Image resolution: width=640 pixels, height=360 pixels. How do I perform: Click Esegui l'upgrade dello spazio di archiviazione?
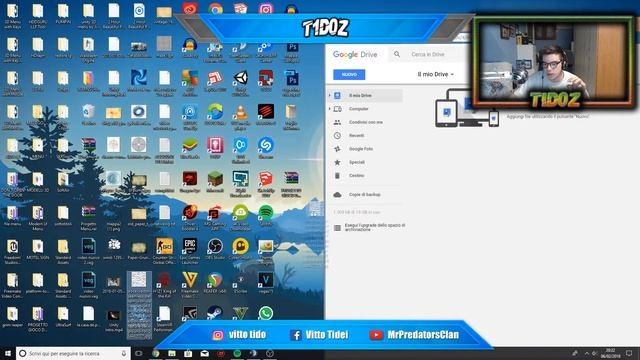pyautogui.click(x=375, y=227)
